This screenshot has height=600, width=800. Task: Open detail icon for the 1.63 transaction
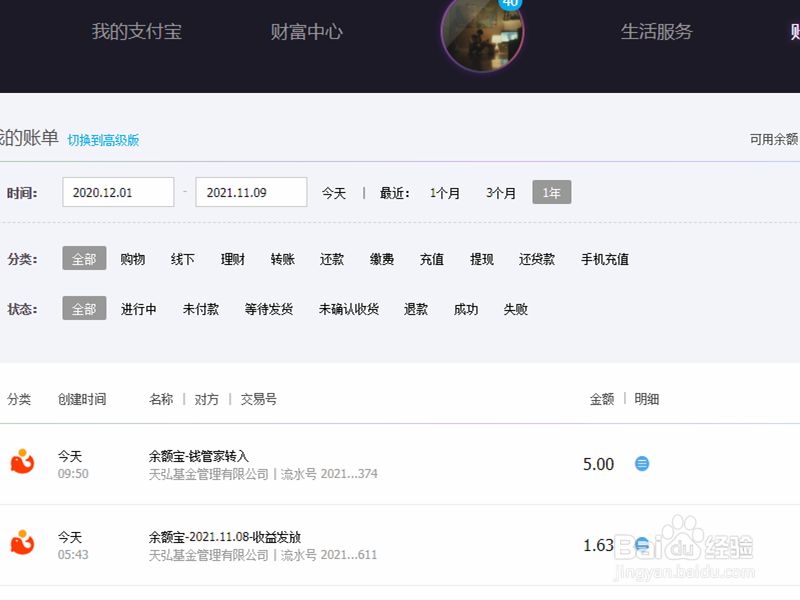642,545
